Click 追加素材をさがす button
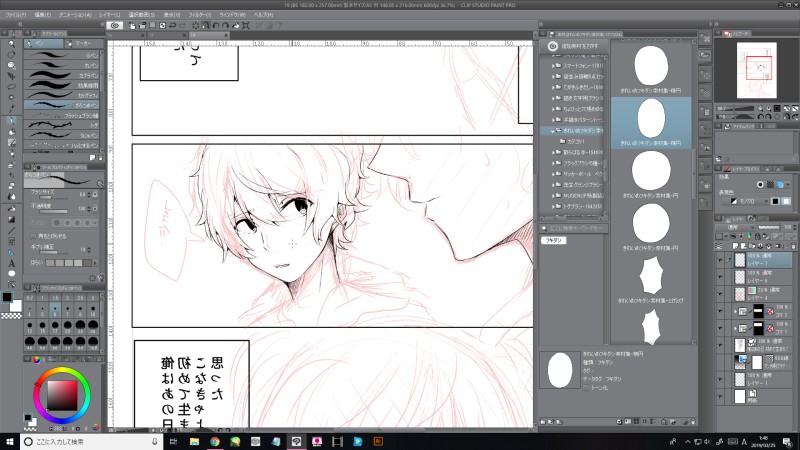This screenshot has width=800, height=450. [x=573, y=46]
